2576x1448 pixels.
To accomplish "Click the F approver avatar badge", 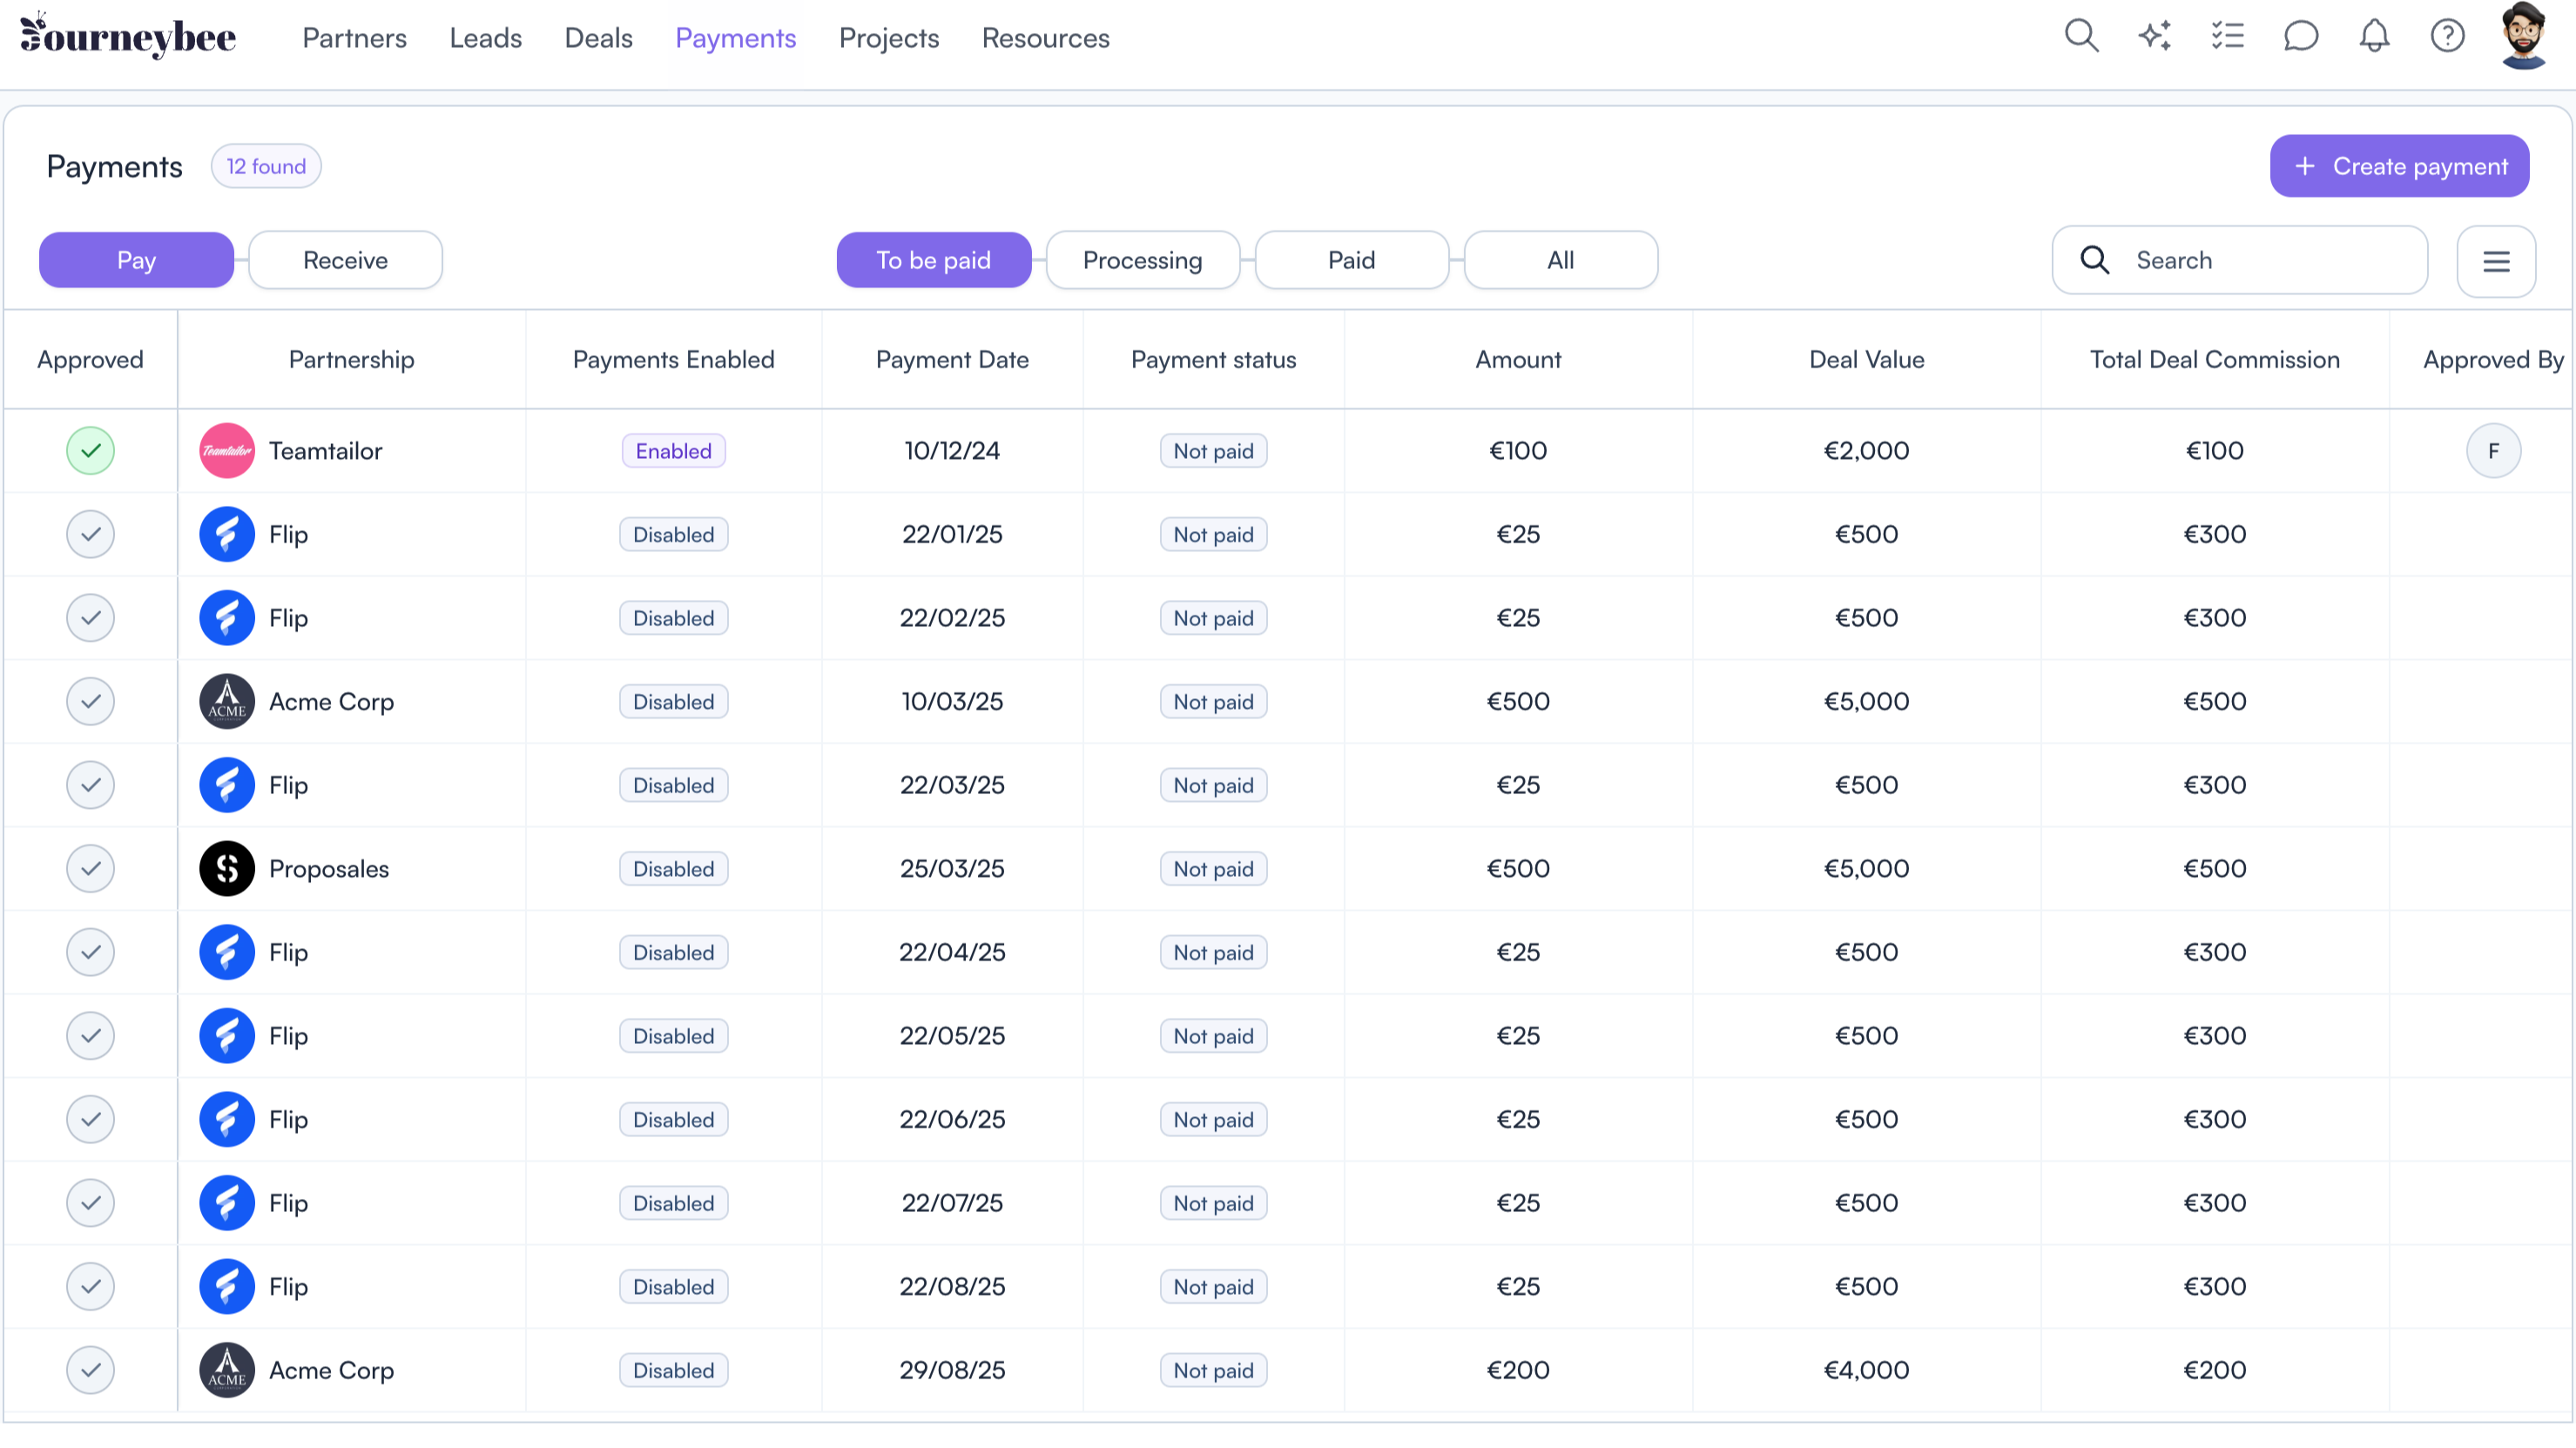I will pyautogui.click(x=2493, y=451).
